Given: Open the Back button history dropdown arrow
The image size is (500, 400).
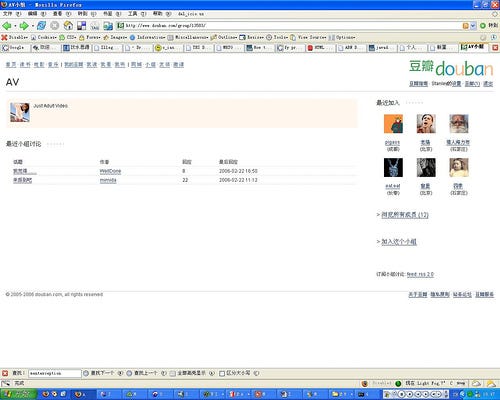Looking at the screenshot, I should (15, 26).
